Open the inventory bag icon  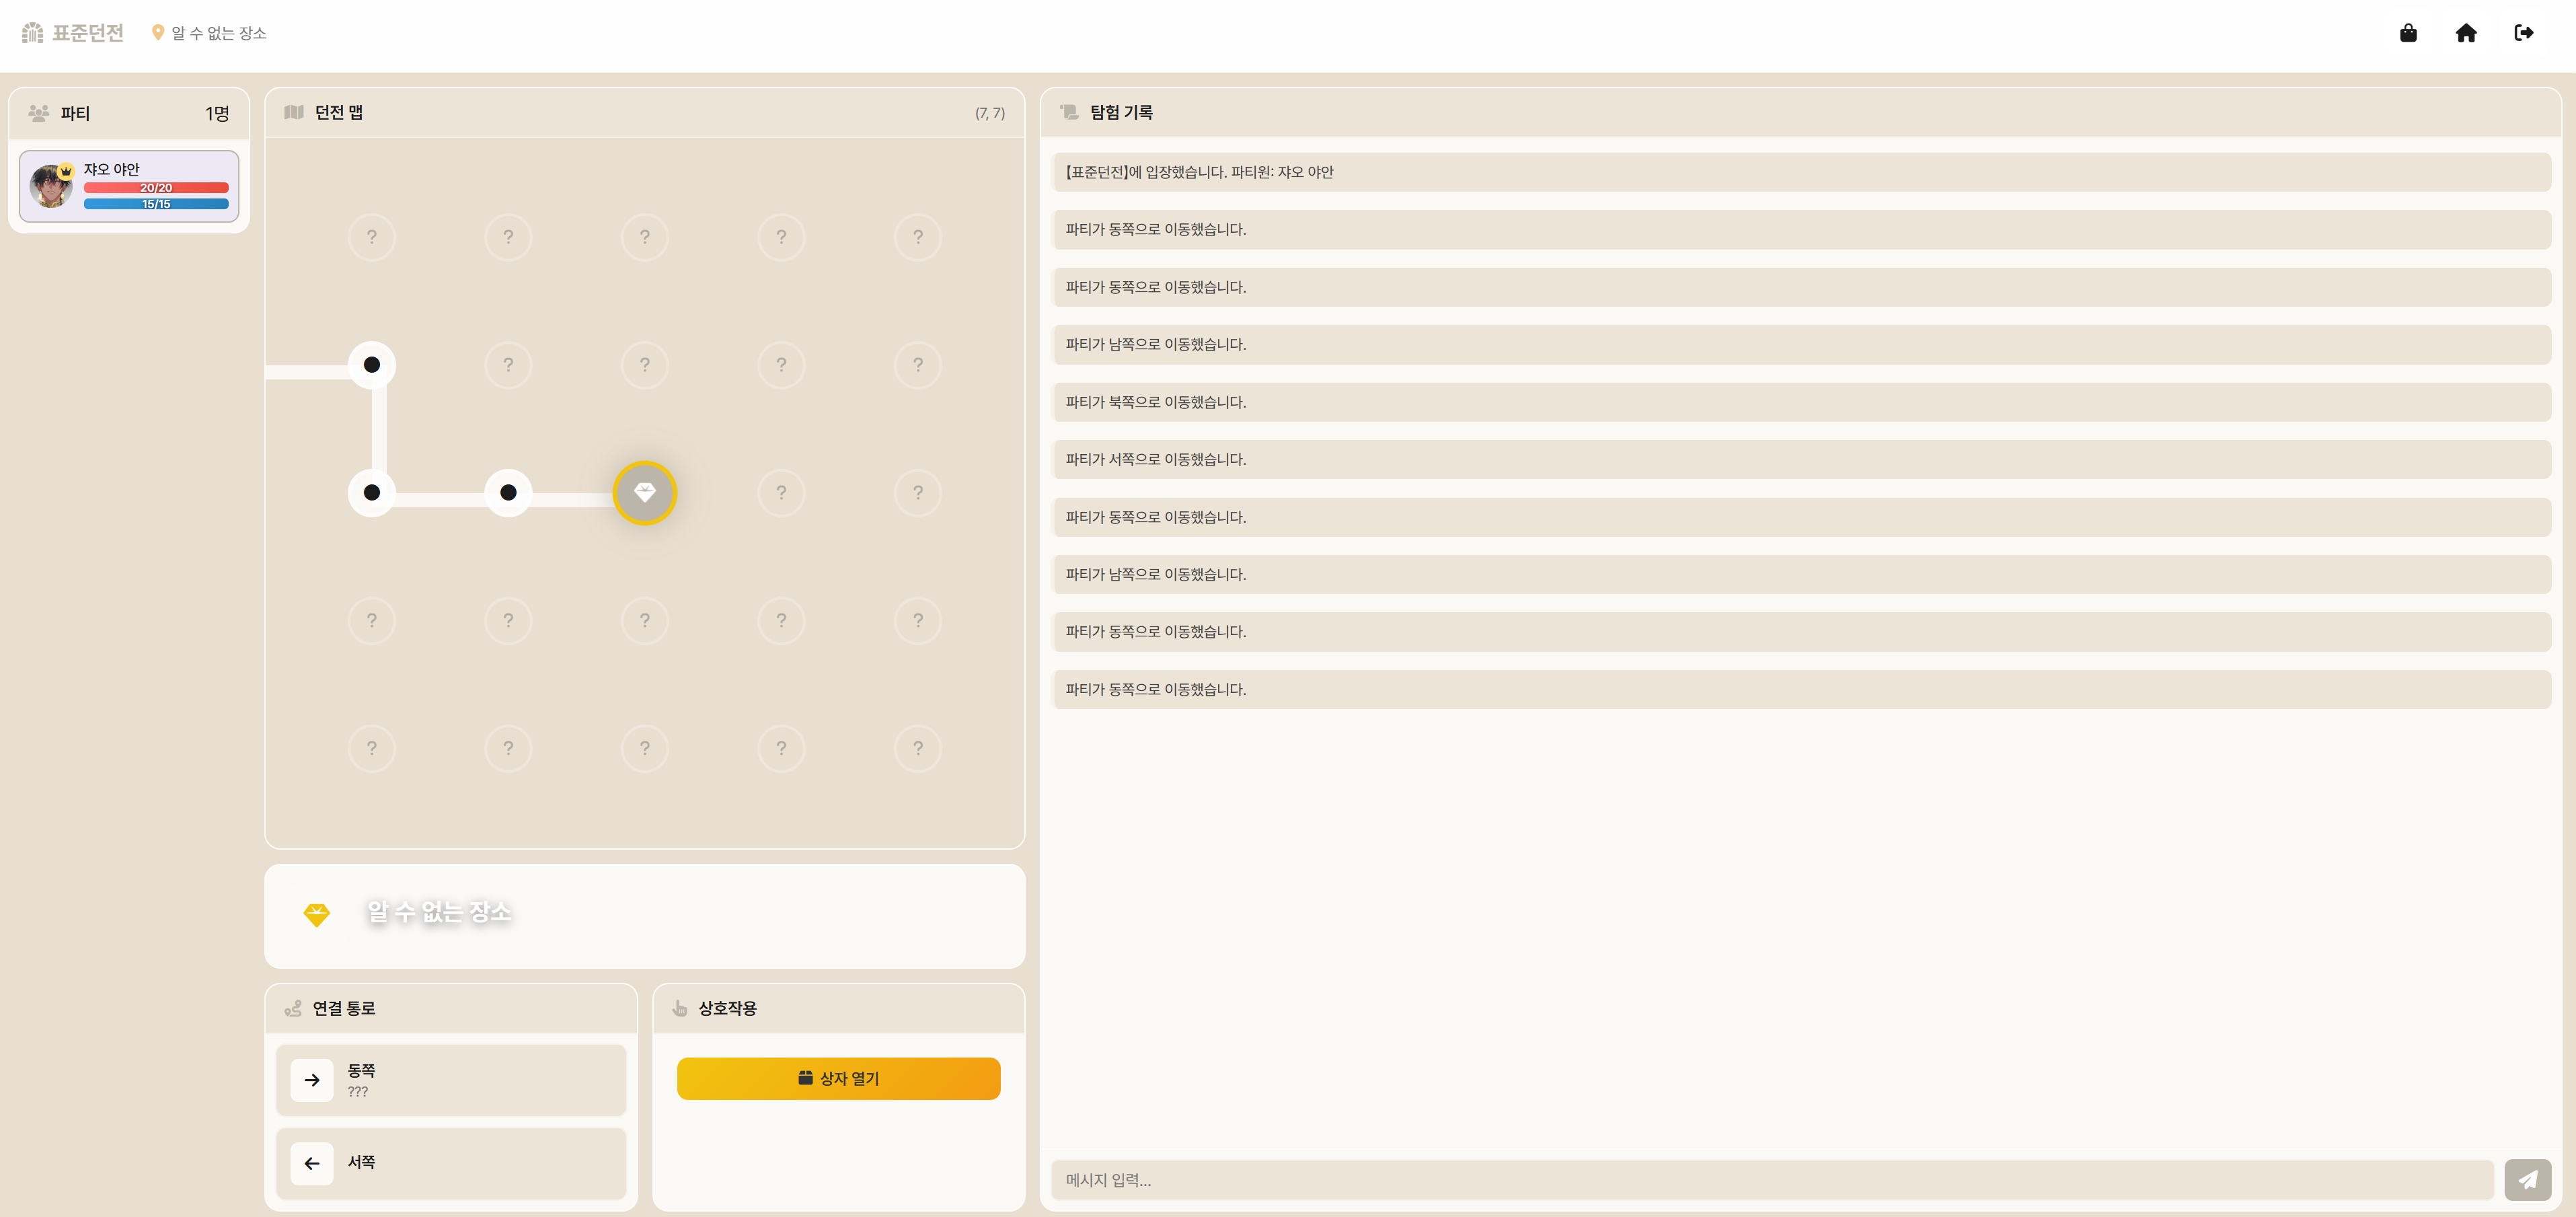pyautogui.click(x=2408, y=33)
